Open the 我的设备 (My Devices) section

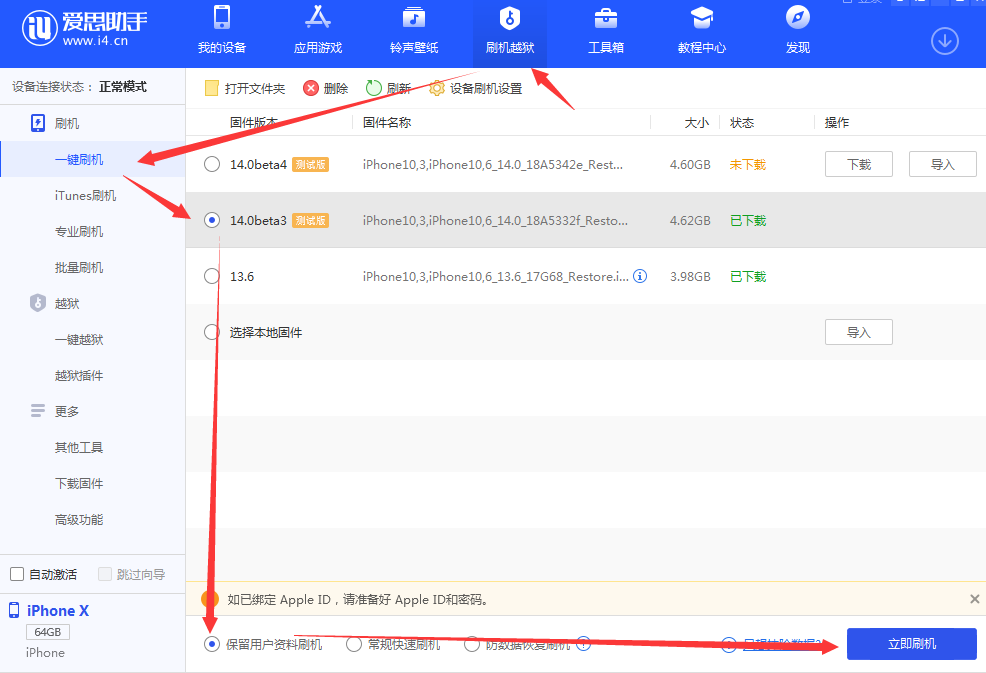pos(221,30)
